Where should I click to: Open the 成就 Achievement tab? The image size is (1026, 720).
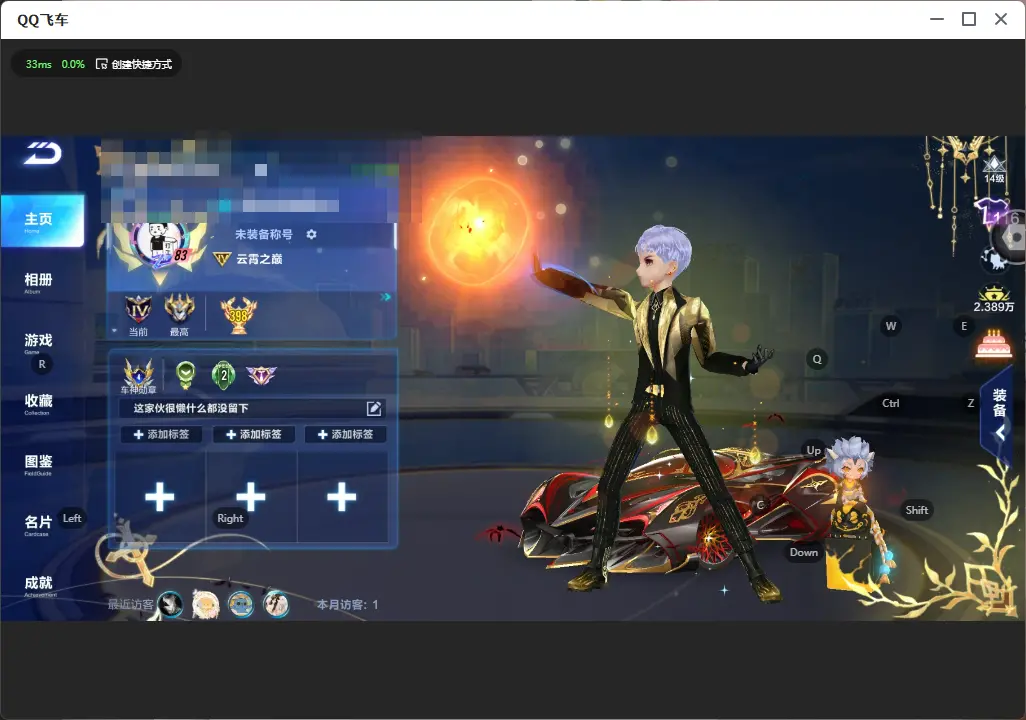tap(38, 585)
